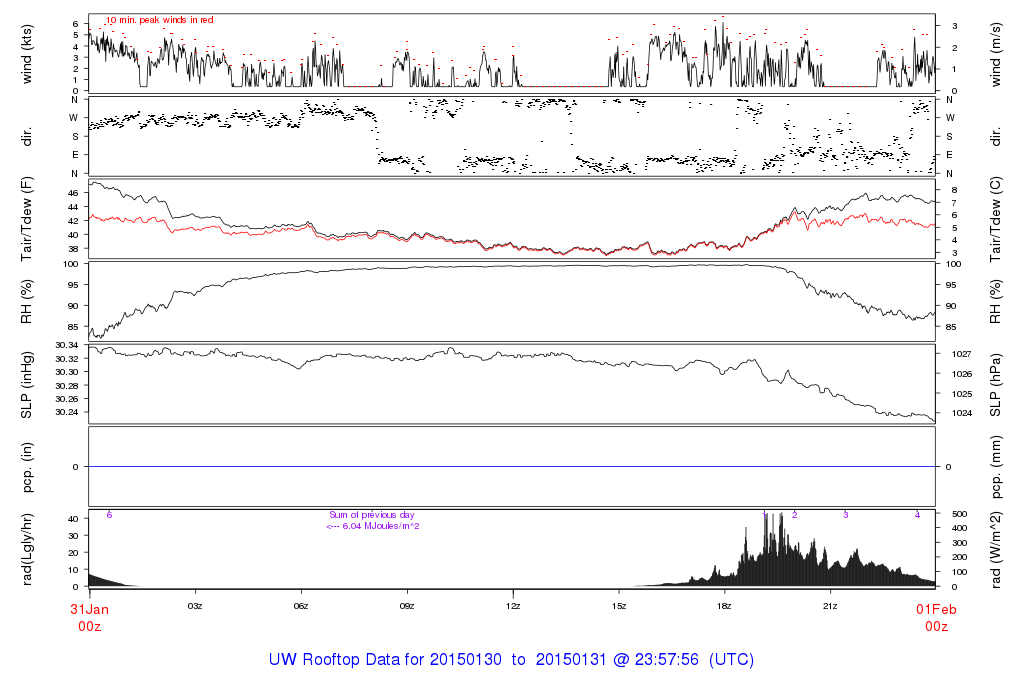The width and height of the screenshot is (1024, 700).
Task: Select the red "01Feb" end date label
Action: (936, 609)
